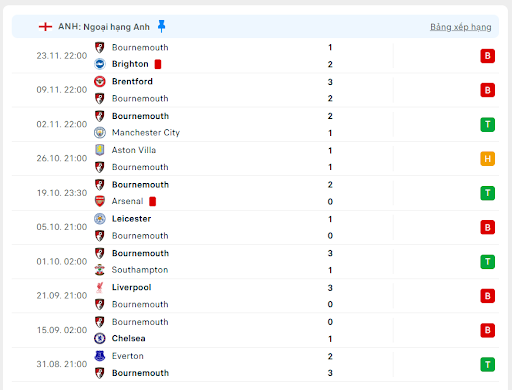Viewport: 512px width, 390px height.
Task: Click the Aston Villa club crest
Action: click(100, 150)
